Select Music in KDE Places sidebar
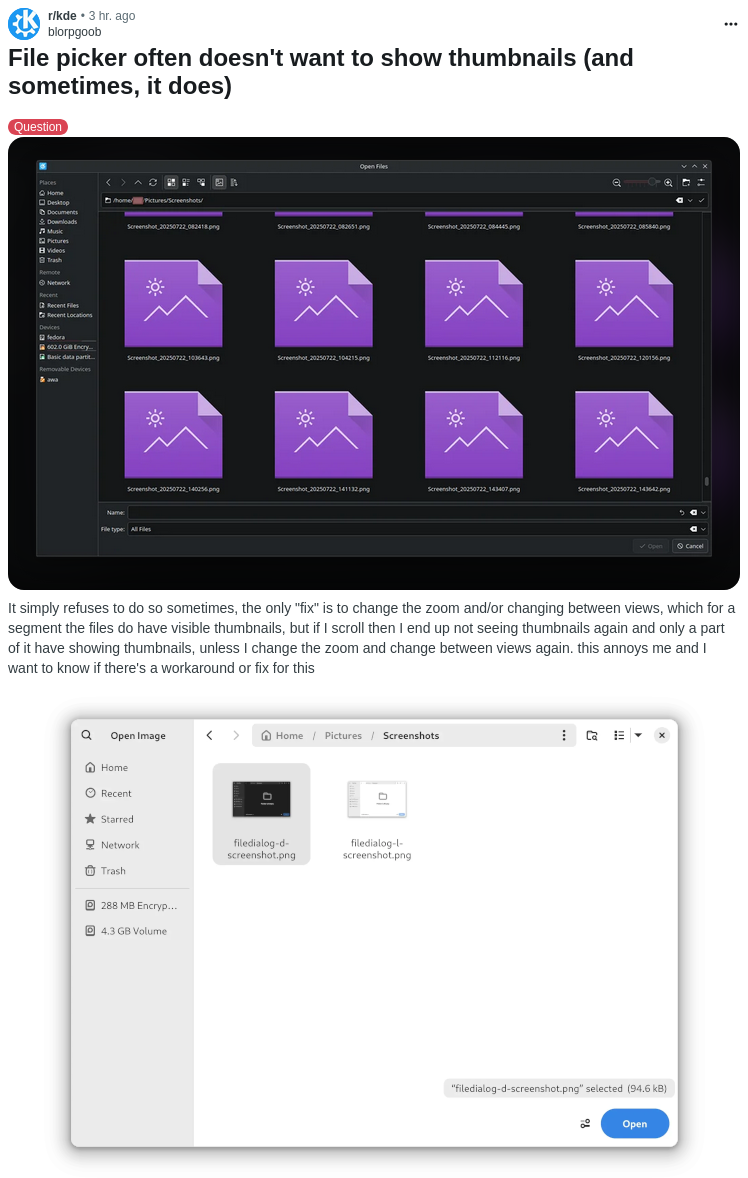Viewport: 748px width, 1178px height. (51, 231)
